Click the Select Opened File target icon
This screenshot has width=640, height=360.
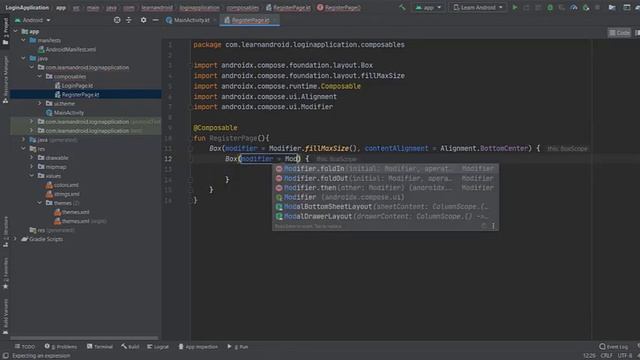pos(117,20)
